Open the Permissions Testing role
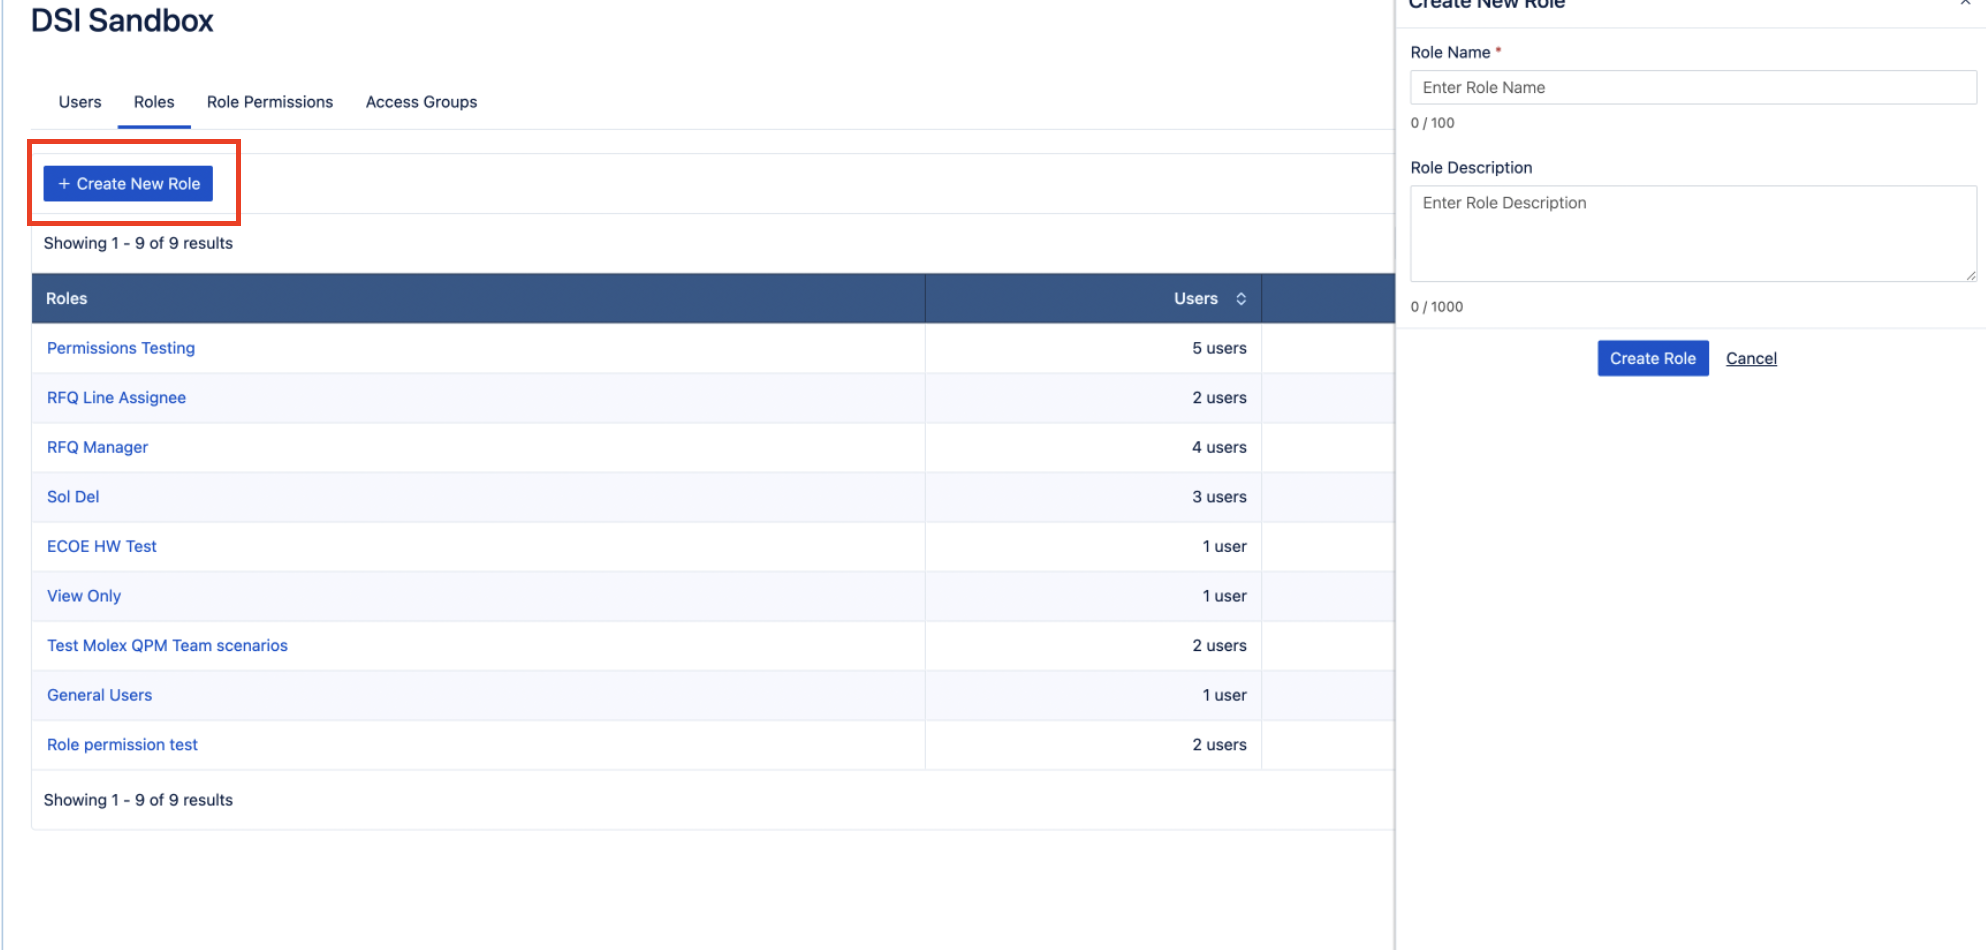 click(x=121, y=348)
